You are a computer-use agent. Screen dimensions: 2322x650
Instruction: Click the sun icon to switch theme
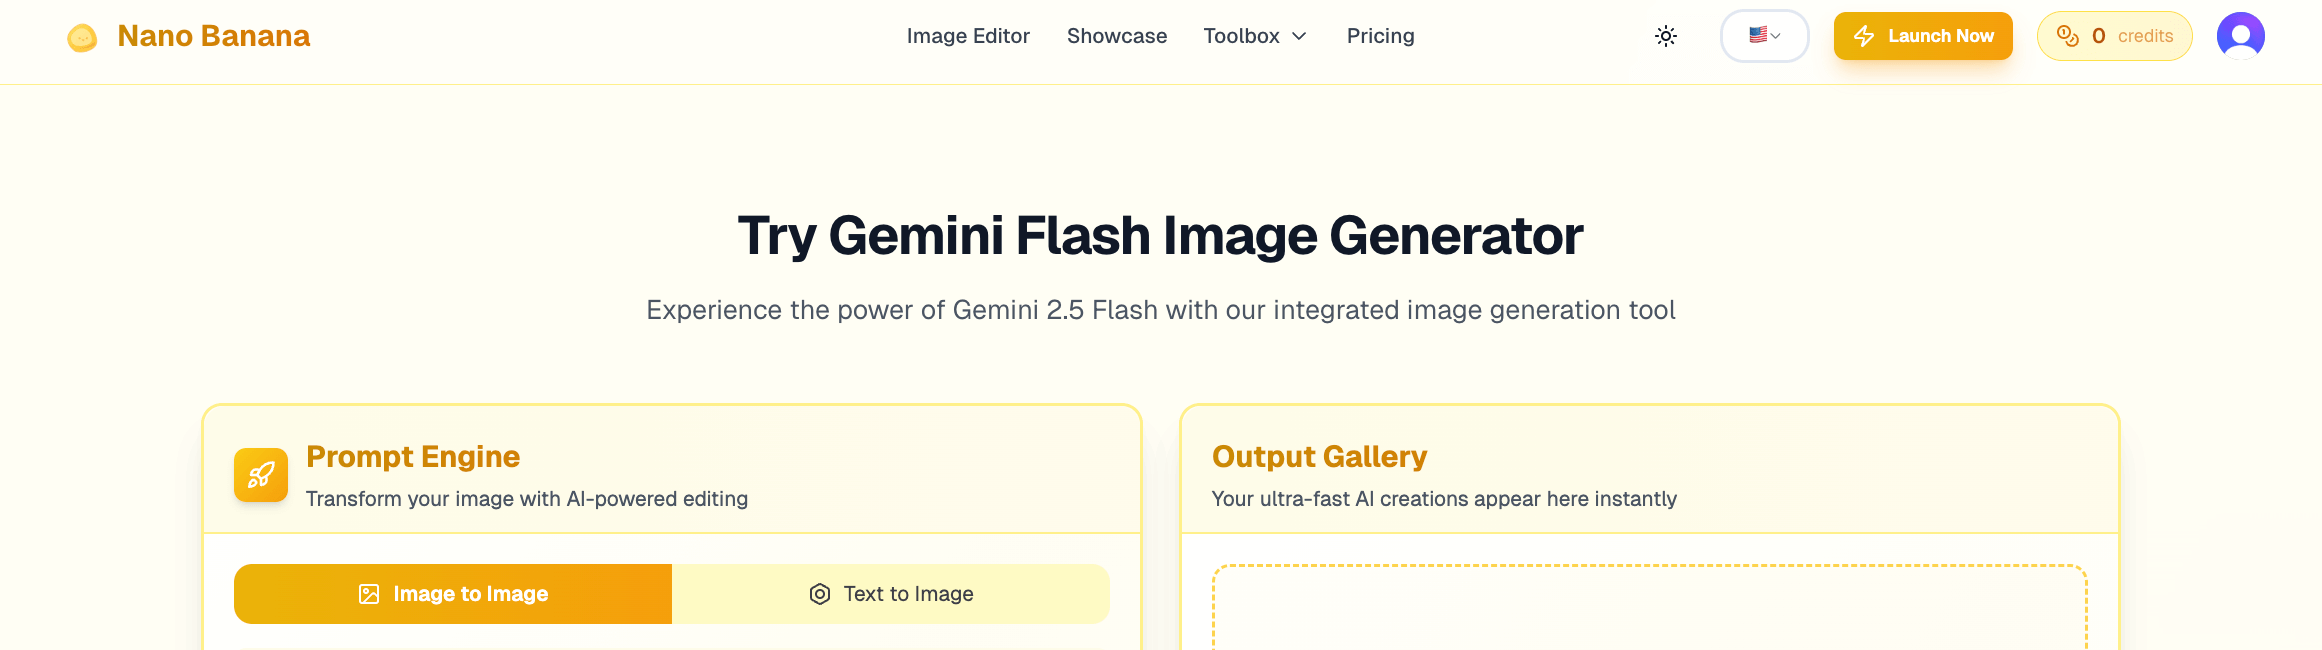(x=1666, y=35)
